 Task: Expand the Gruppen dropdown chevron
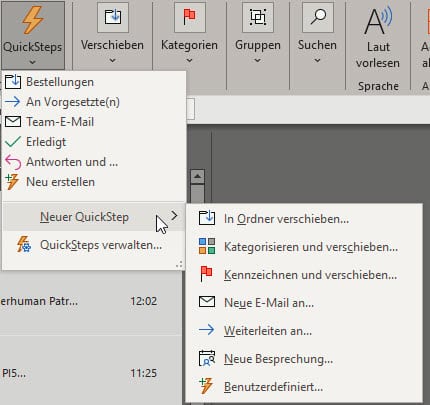[258, 60]
